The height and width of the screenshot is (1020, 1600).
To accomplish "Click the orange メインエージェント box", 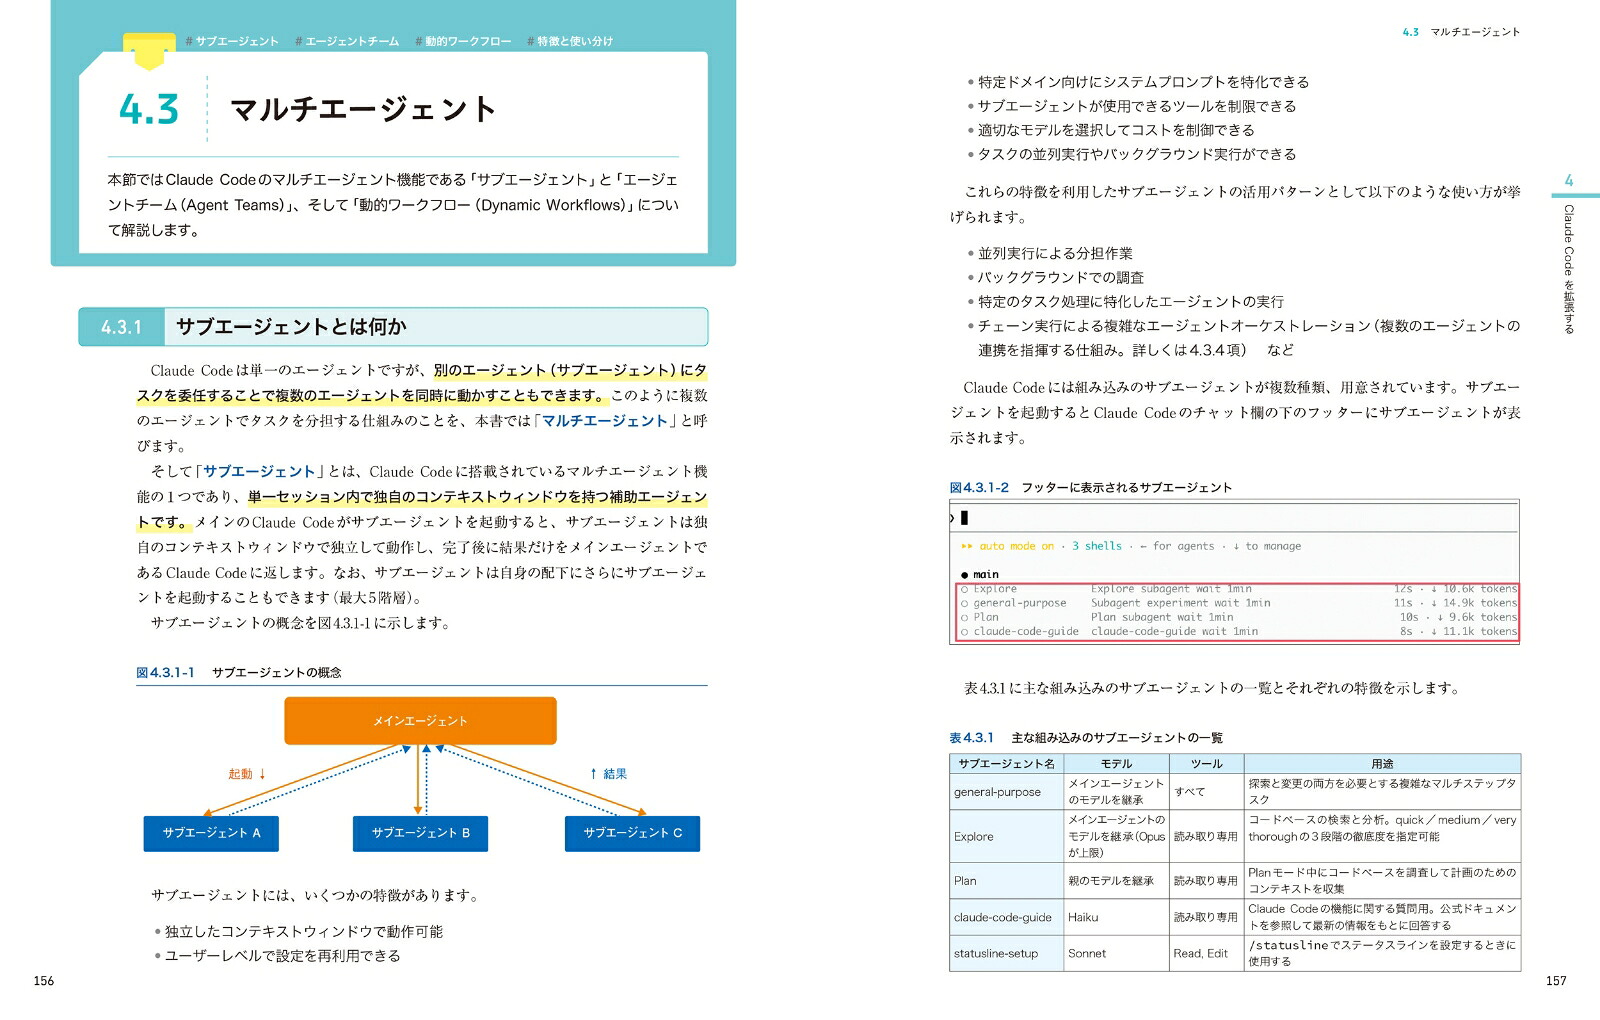I will point(420,720).
